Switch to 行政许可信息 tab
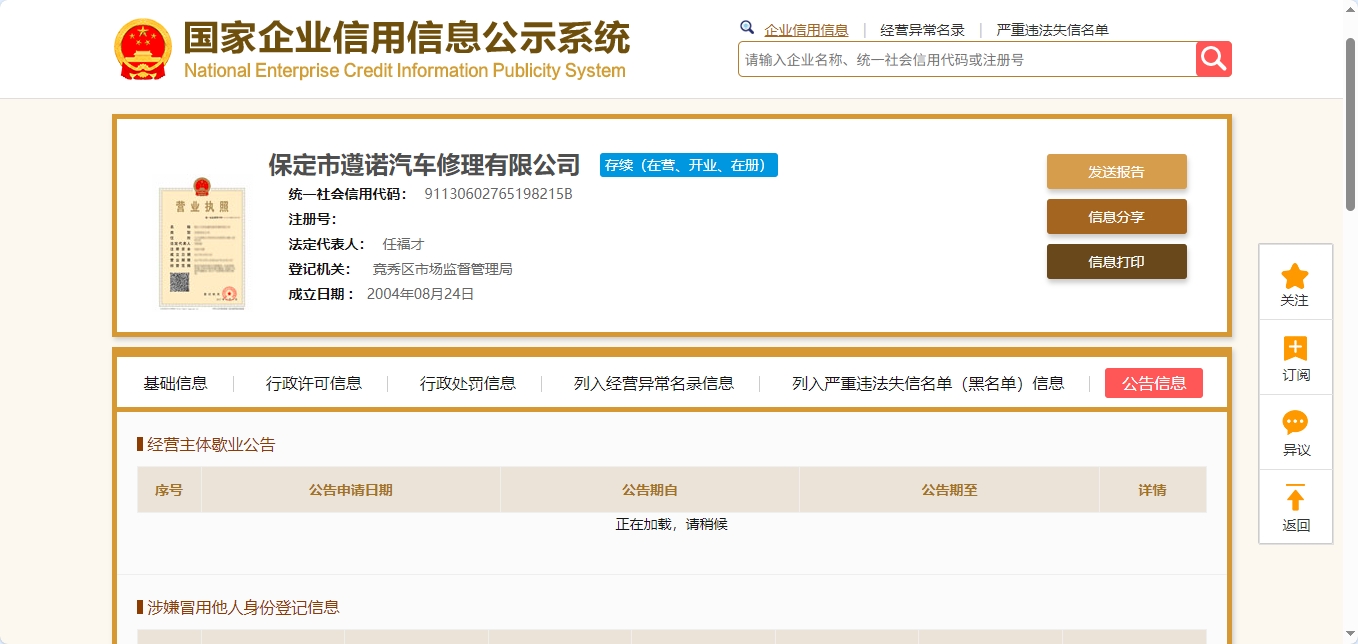The width and height of the screenshot is (1358, 644). [x=314, y=383]
